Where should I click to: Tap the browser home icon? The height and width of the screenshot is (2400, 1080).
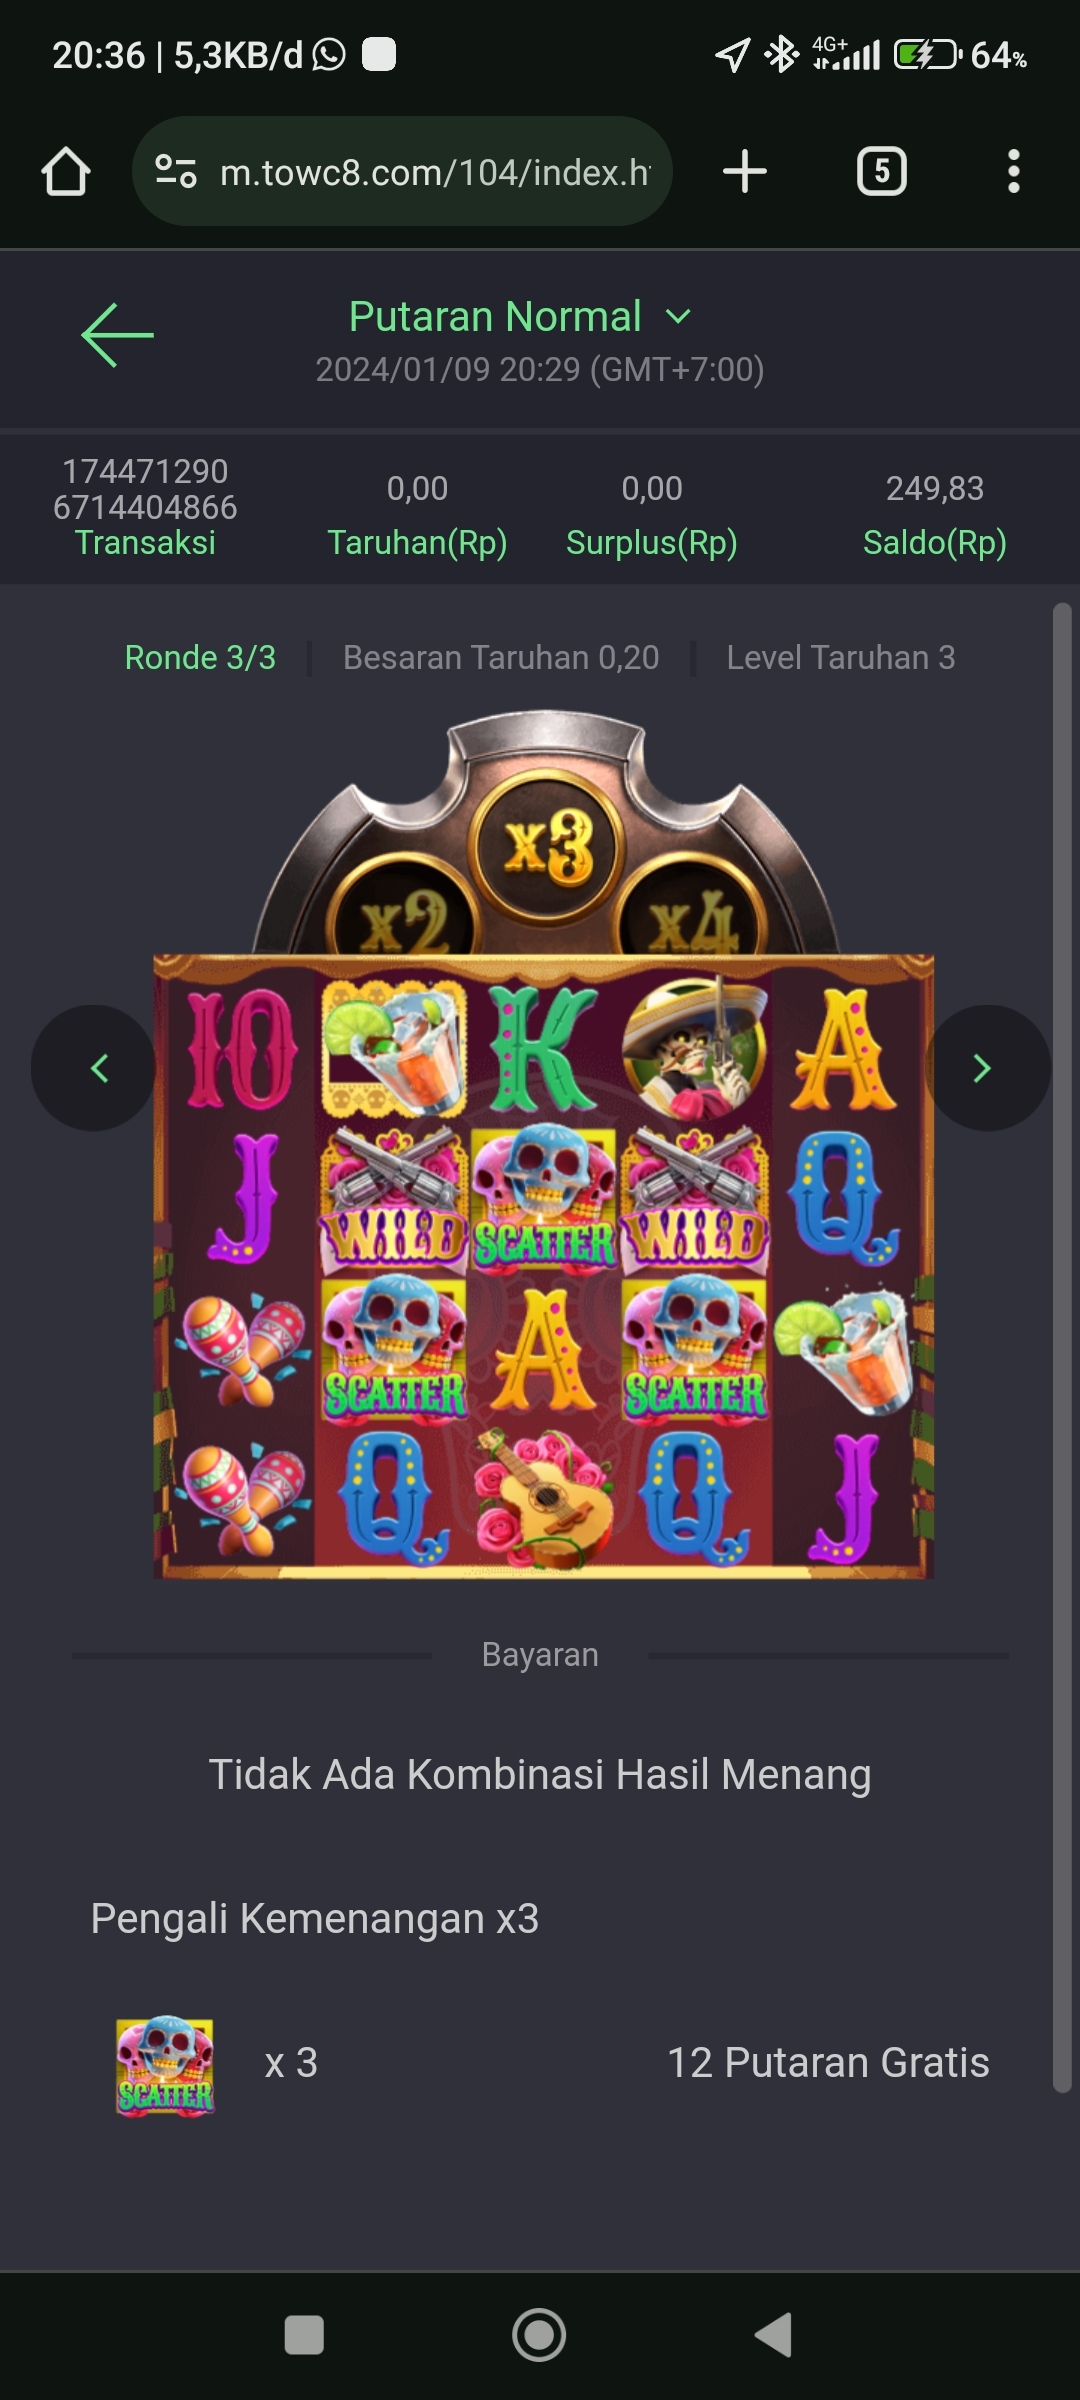tap(66, 171)
